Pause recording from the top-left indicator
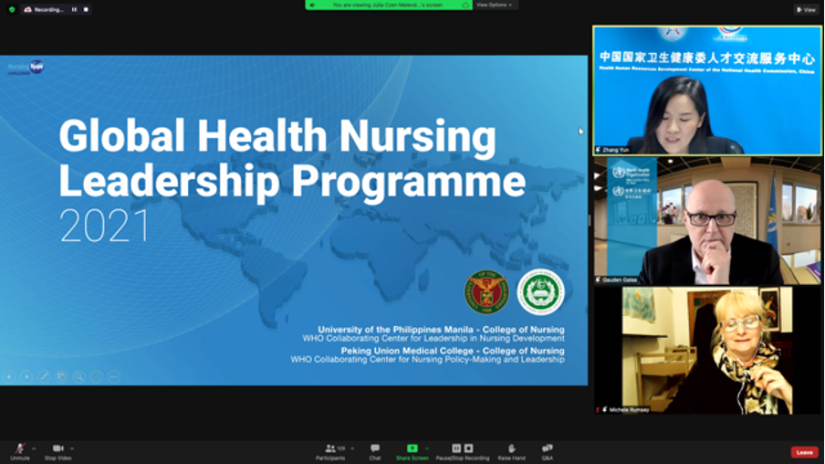The height and width of the screenshot is (464, 825). [74, 9]
